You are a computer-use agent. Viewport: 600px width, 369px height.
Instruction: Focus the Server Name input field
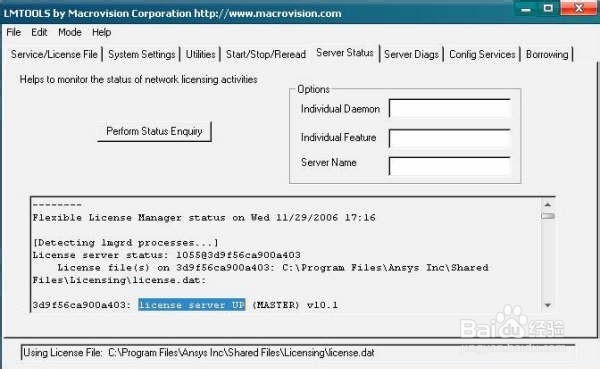tap(450, 166)
